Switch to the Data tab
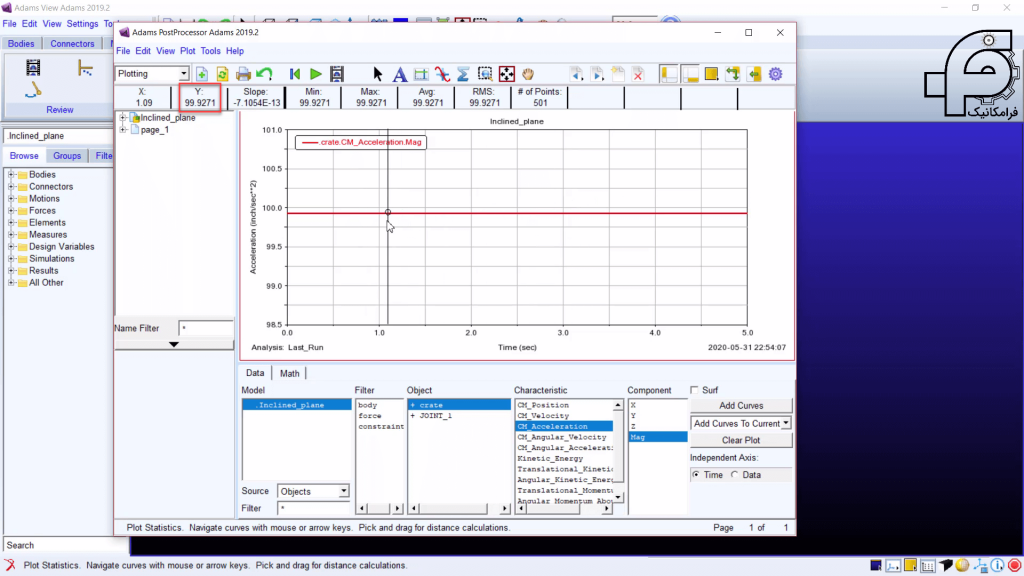This screenshot has height=576, width=1024. [255, 373]
